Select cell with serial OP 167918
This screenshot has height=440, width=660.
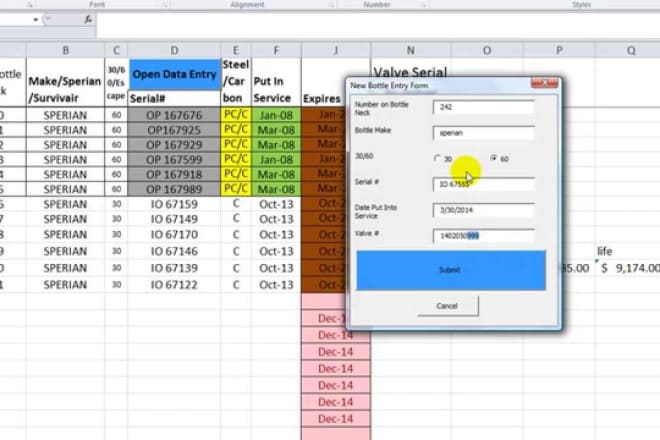(x=174, y=174)
